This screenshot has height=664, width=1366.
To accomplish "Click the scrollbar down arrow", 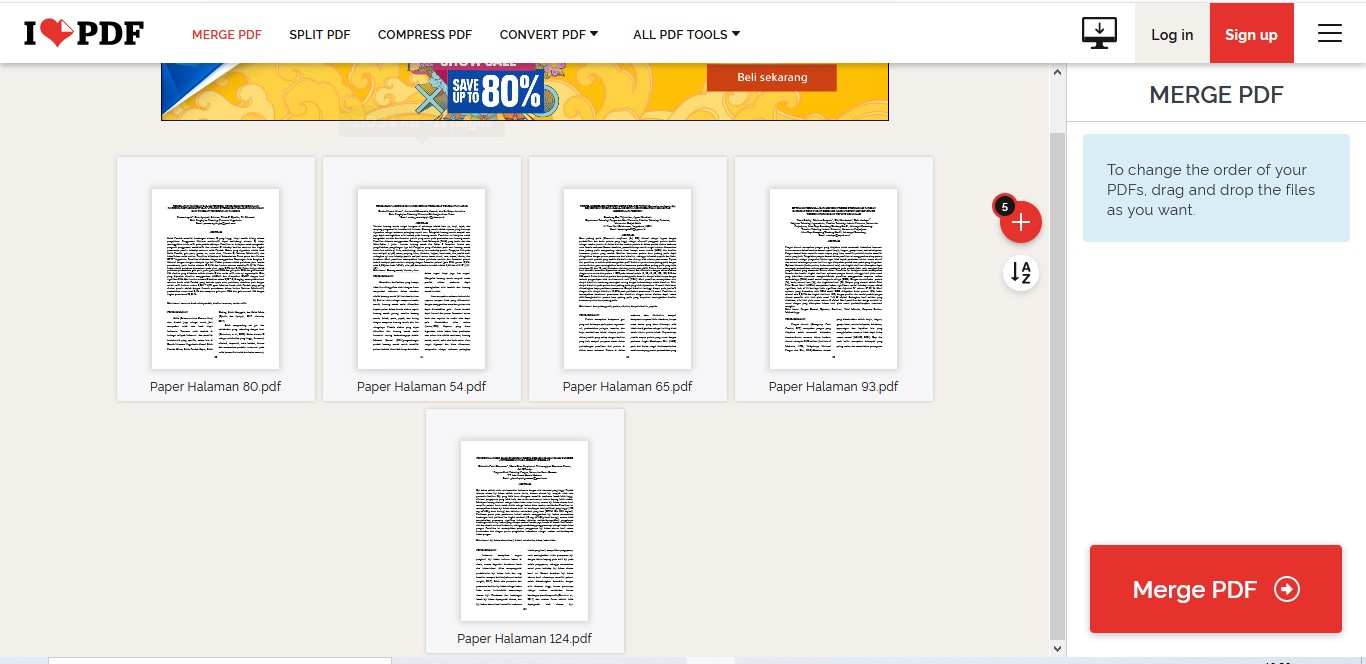I will [1057, 649].
